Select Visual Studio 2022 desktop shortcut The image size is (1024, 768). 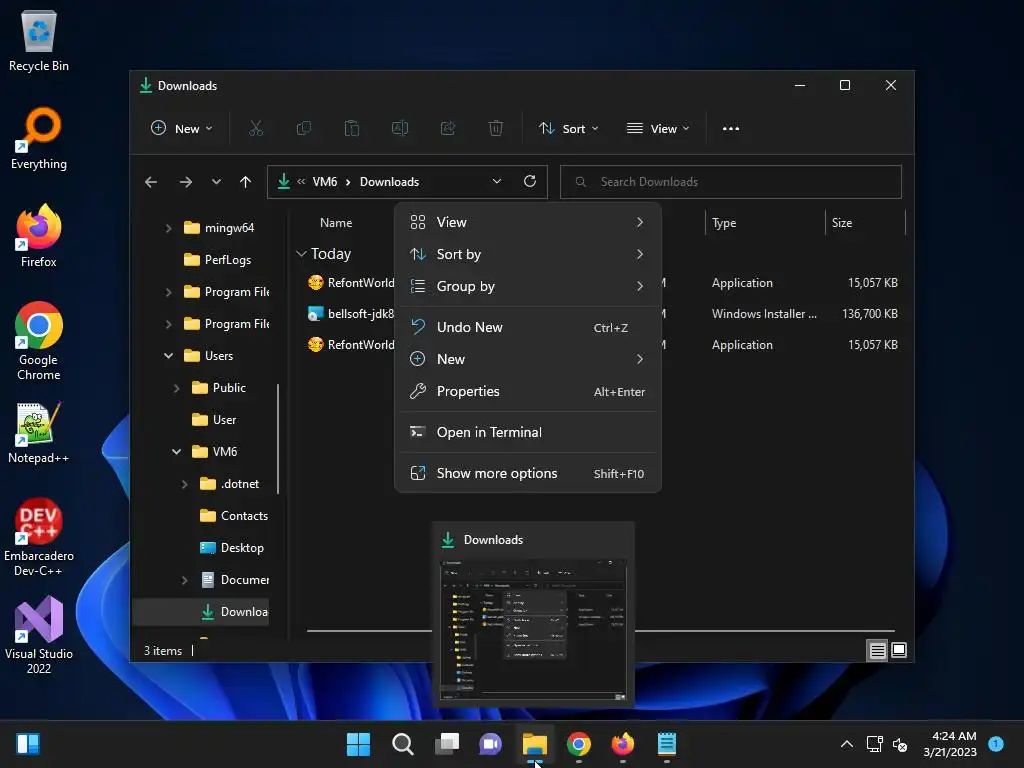[x=39, y=635]
